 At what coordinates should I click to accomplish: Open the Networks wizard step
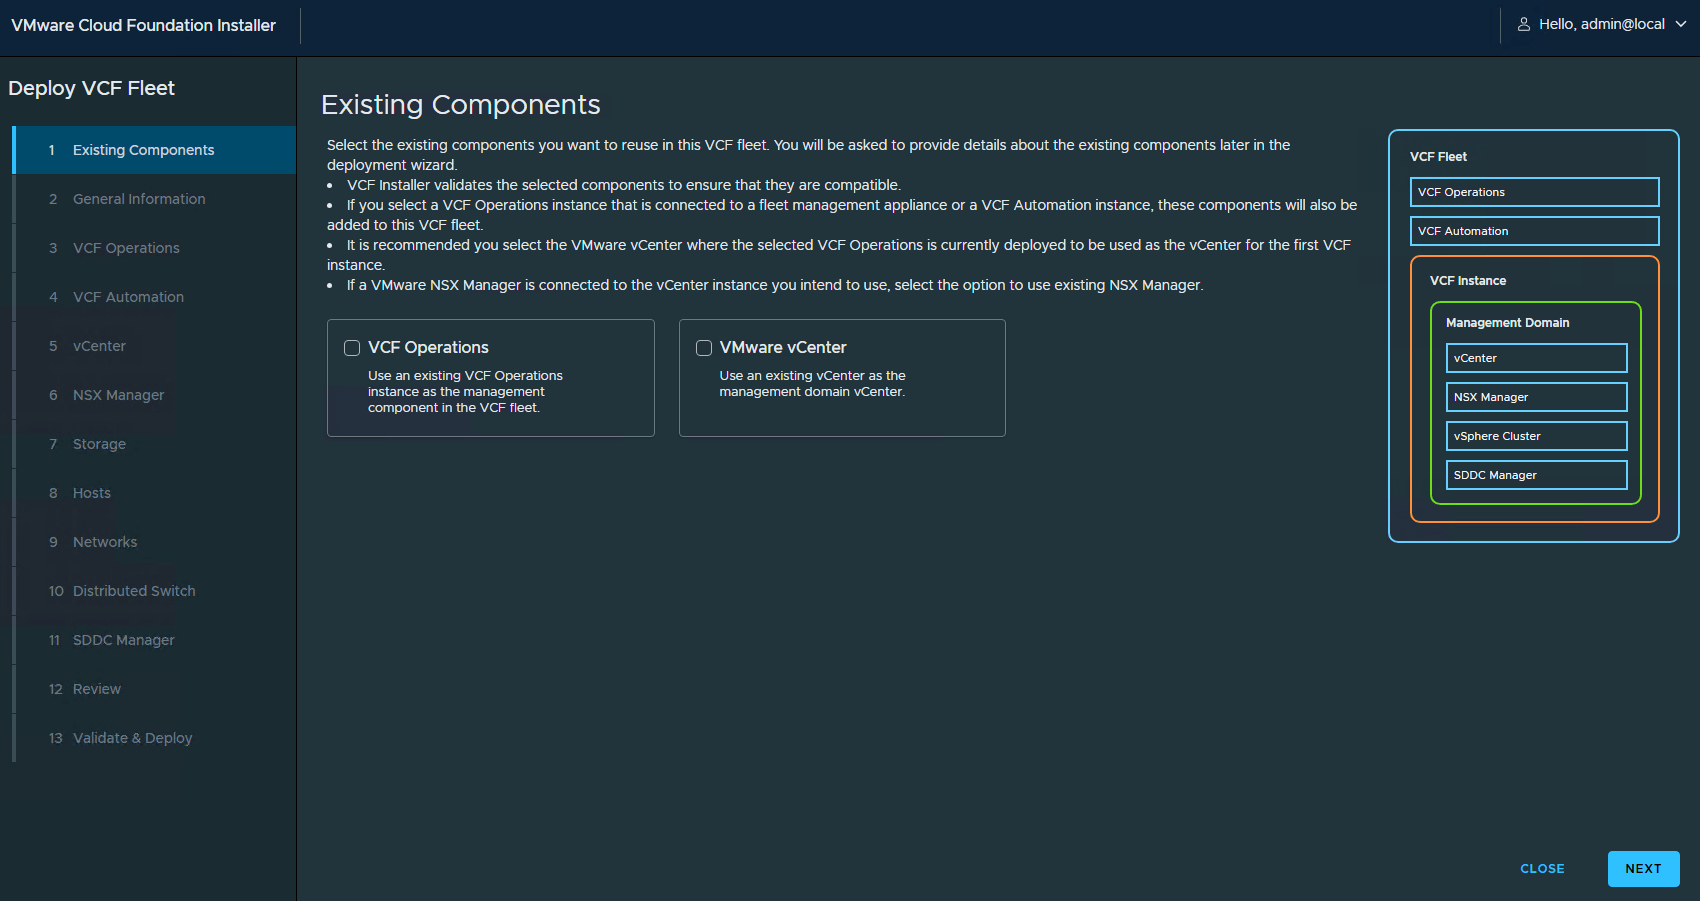[154, 542]
